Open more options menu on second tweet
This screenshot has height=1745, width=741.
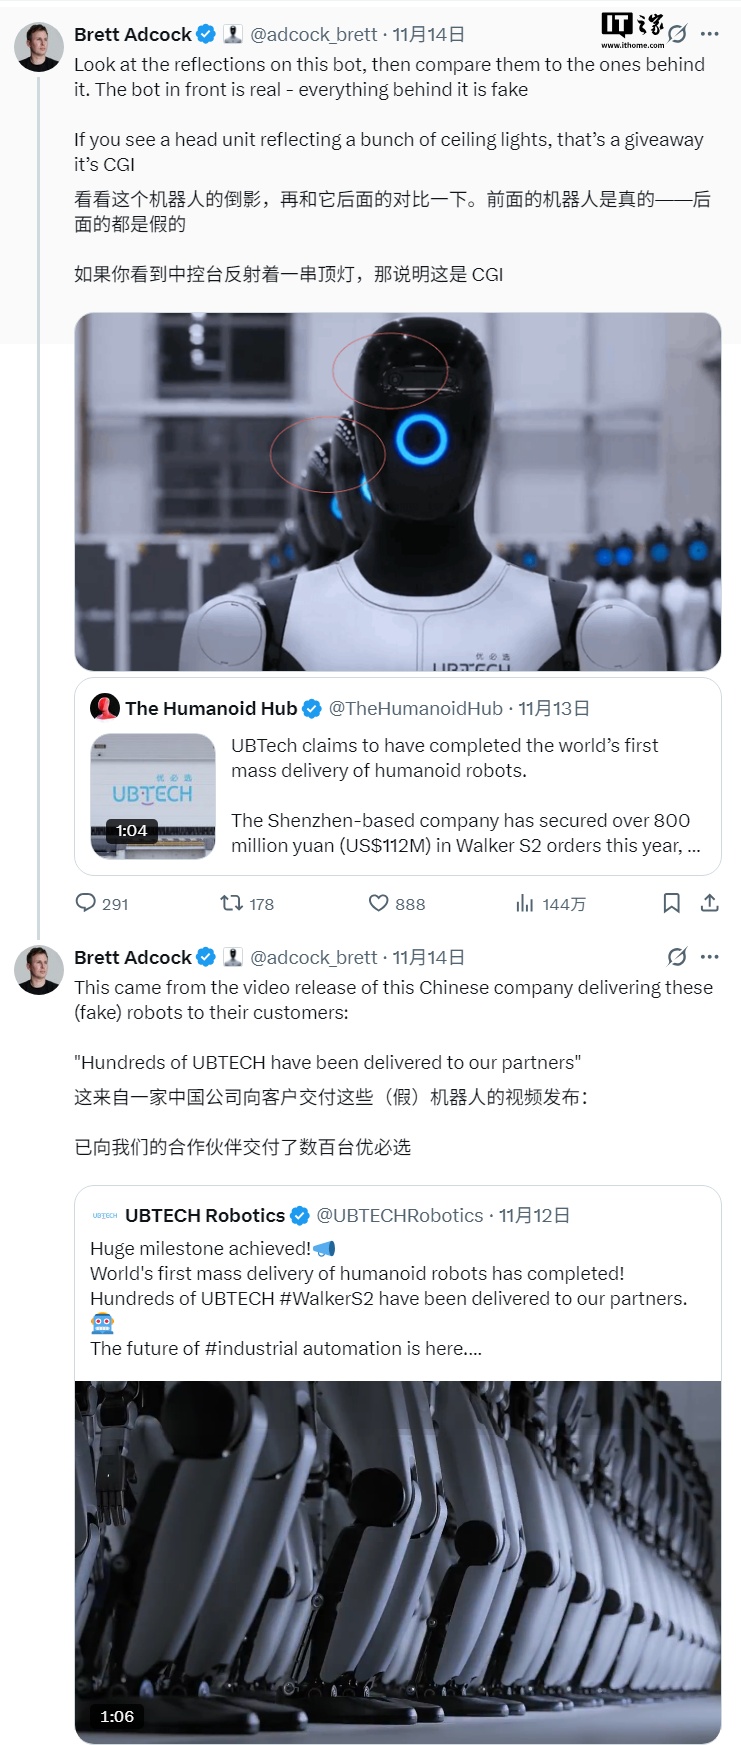[x=710, y=957]
